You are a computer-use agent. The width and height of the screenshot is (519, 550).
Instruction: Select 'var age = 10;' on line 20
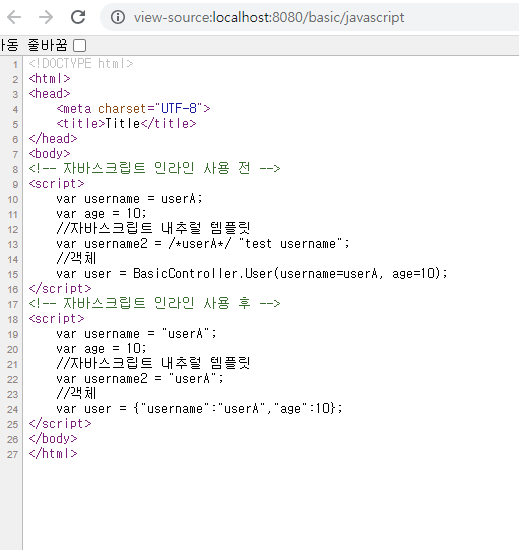tap(101, 349)
